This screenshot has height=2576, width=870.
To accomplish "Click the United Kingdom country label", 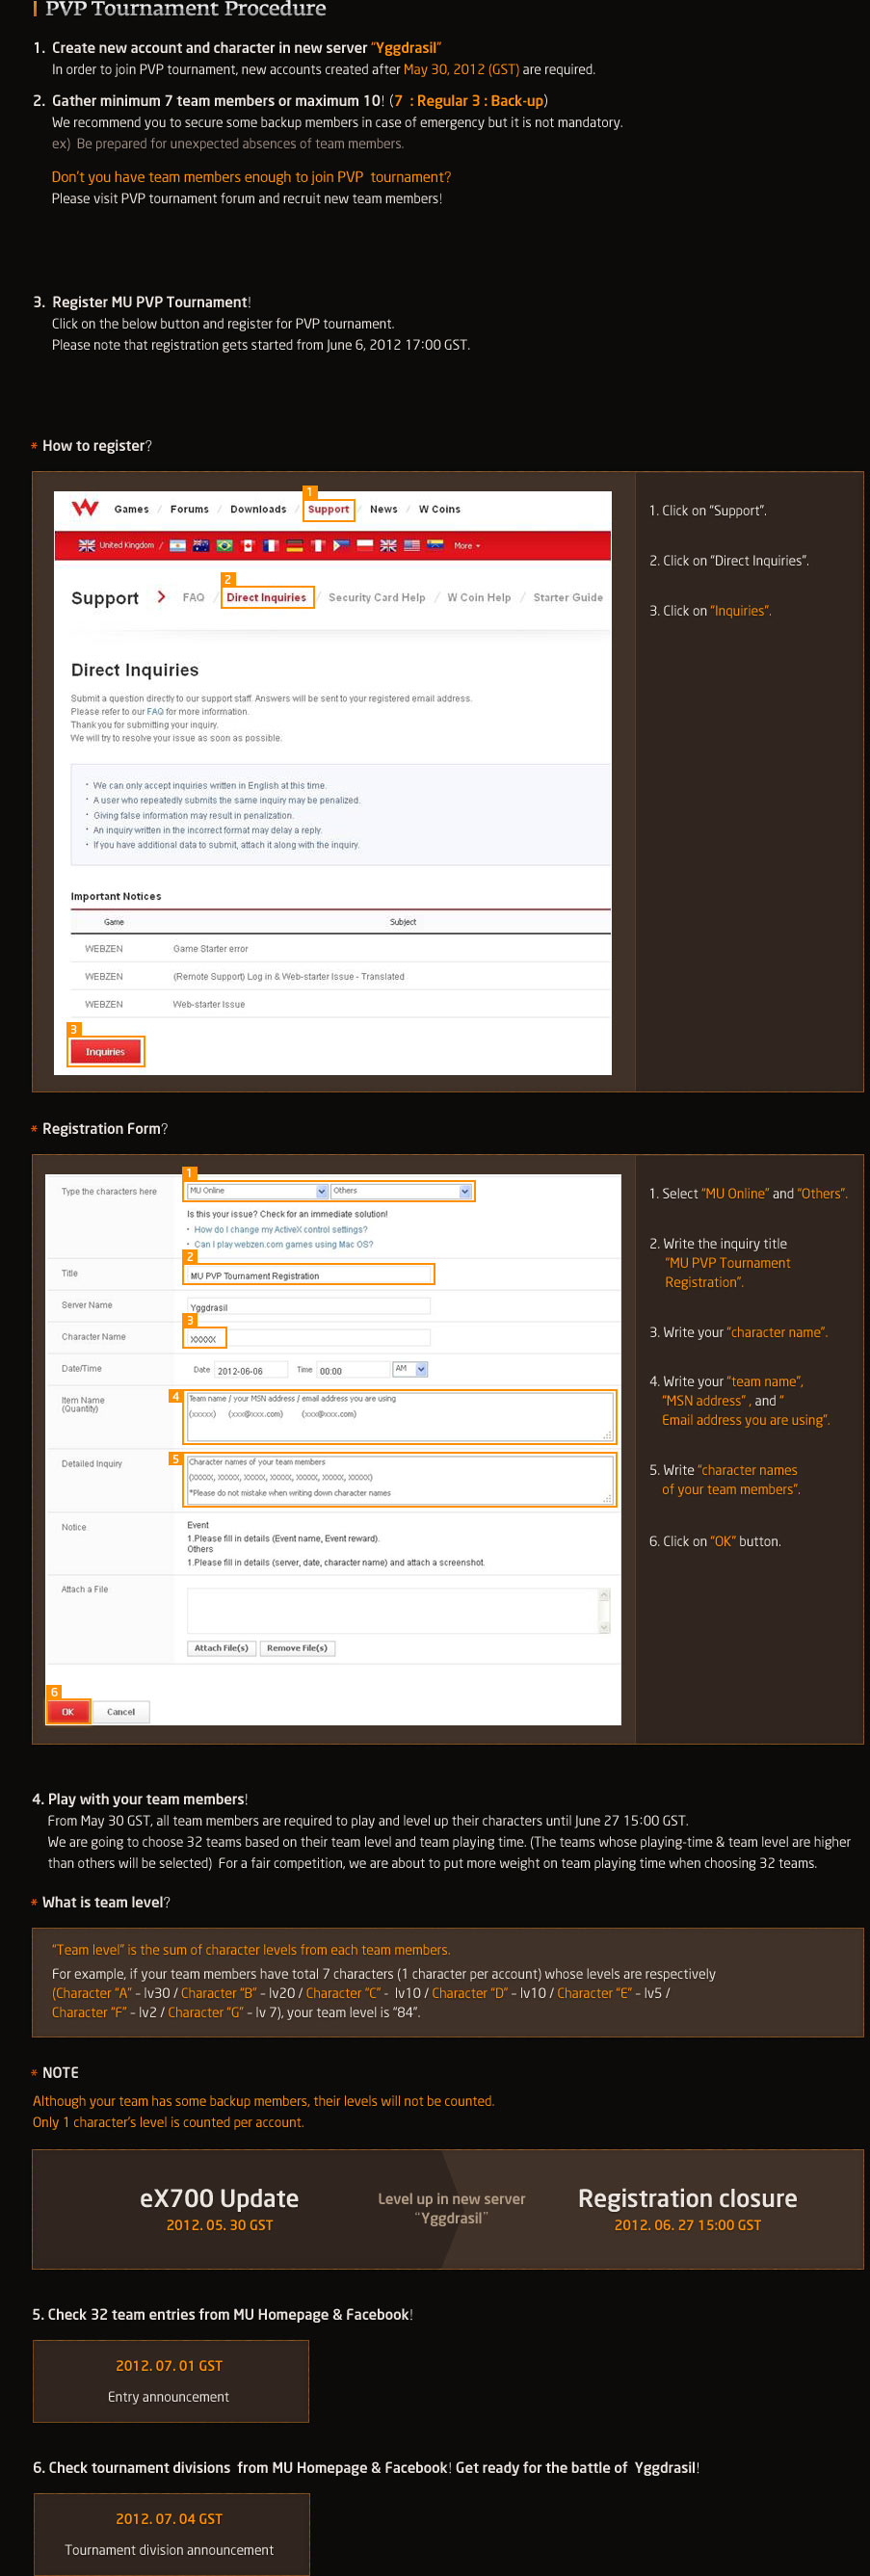I will click(x=126, y=546).
